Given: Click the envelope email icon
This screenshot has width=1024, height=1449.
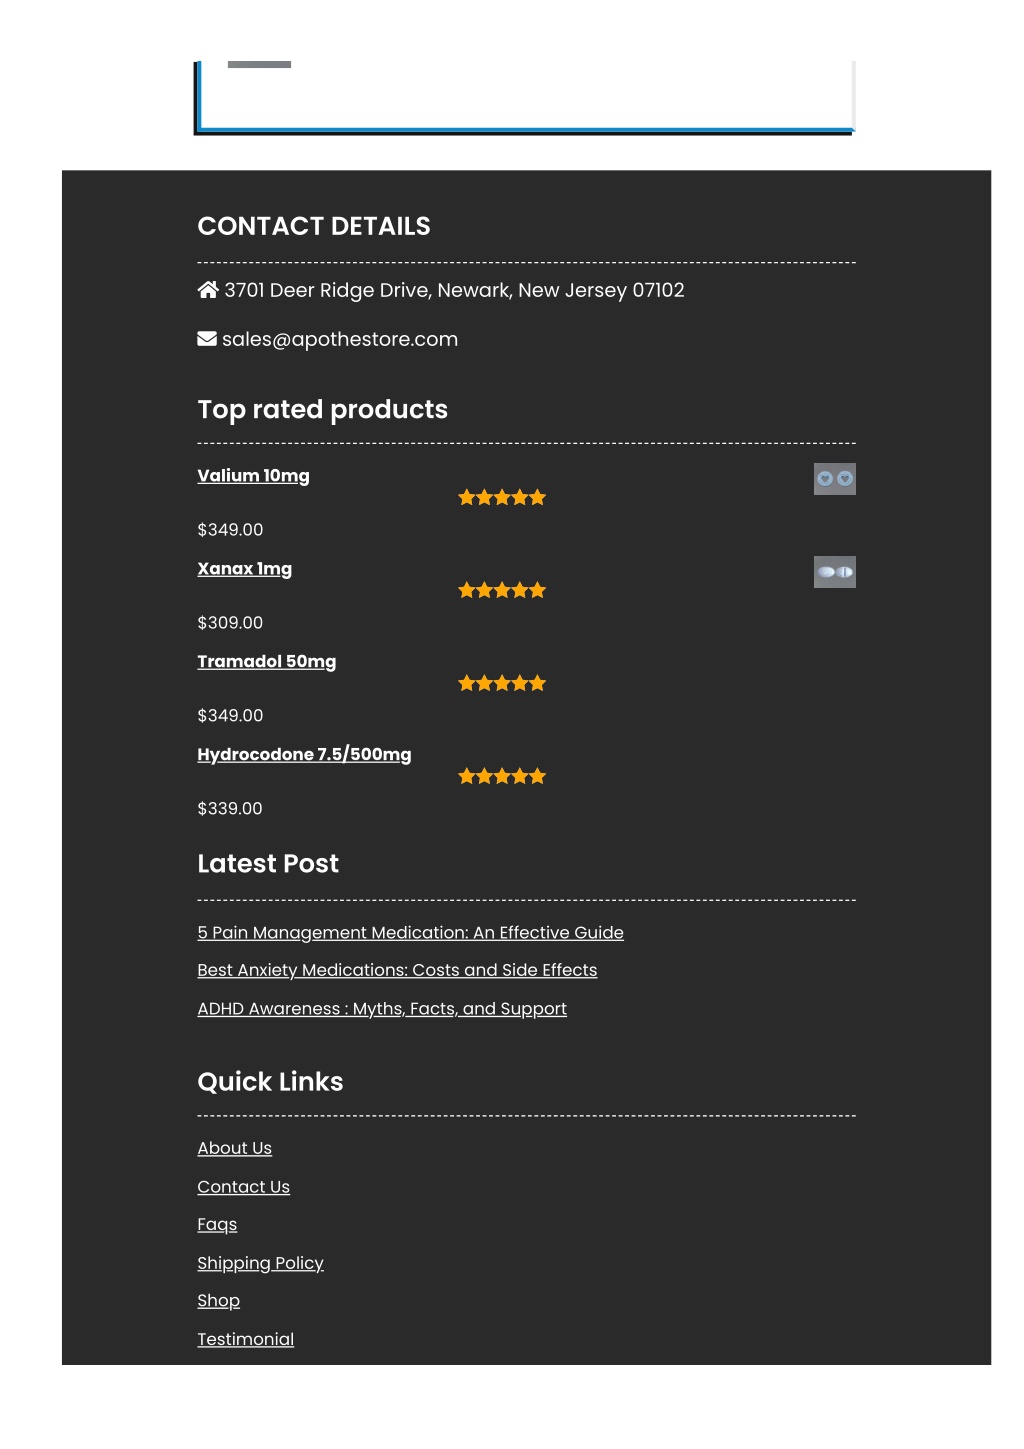Looking at the screenshot, I should (x=207, y=339).
